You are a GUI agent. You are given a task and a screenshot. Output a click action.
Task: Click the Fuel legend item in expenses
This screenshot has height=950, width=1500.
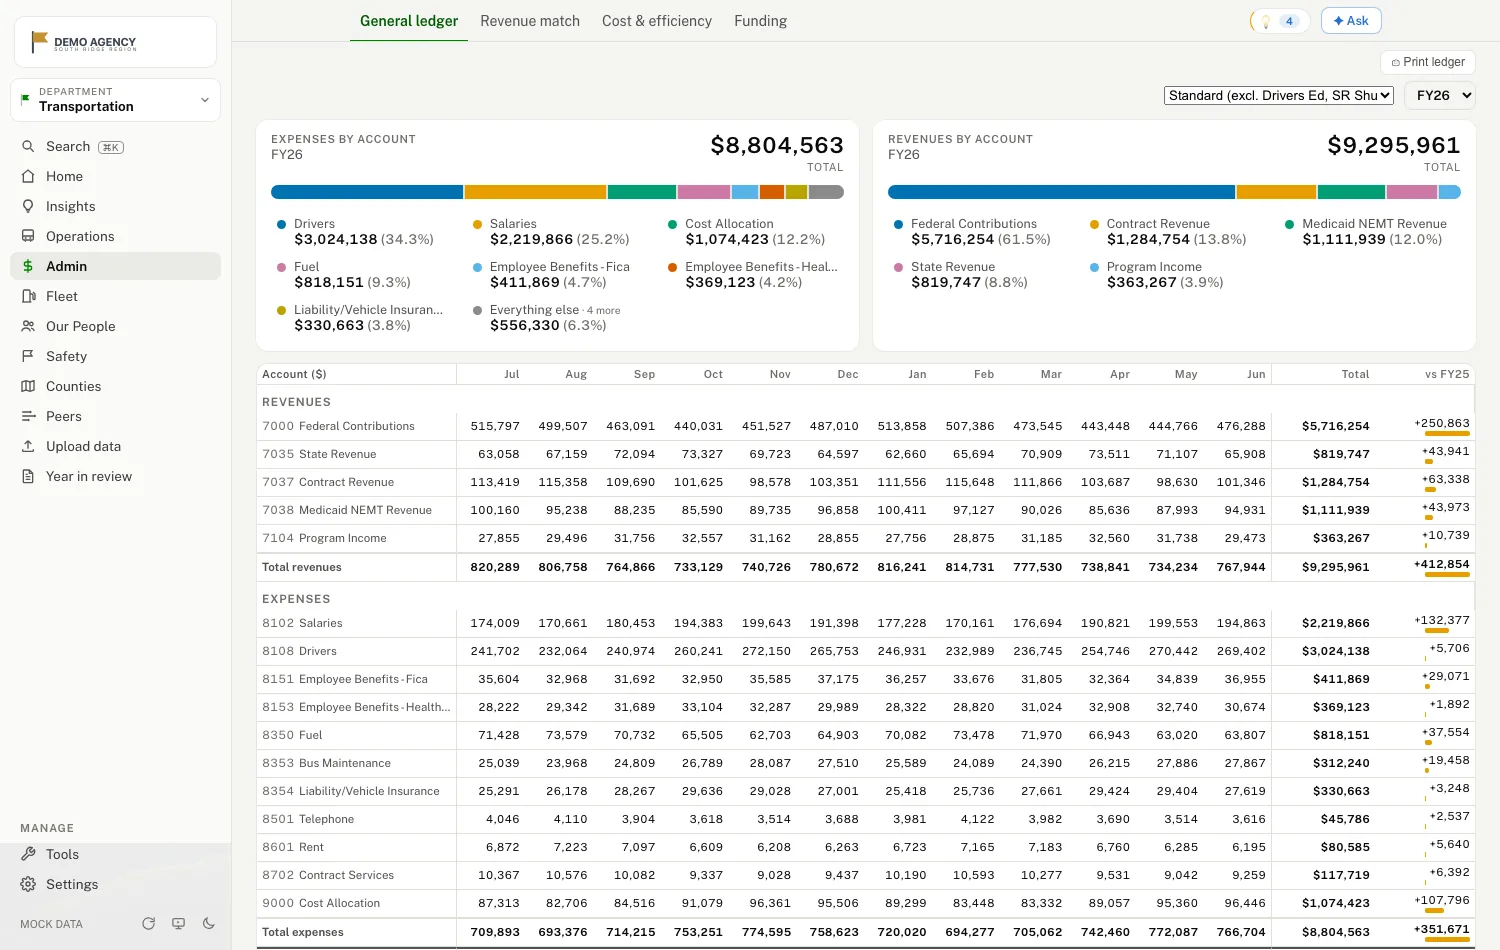click(x=344, y=275)
